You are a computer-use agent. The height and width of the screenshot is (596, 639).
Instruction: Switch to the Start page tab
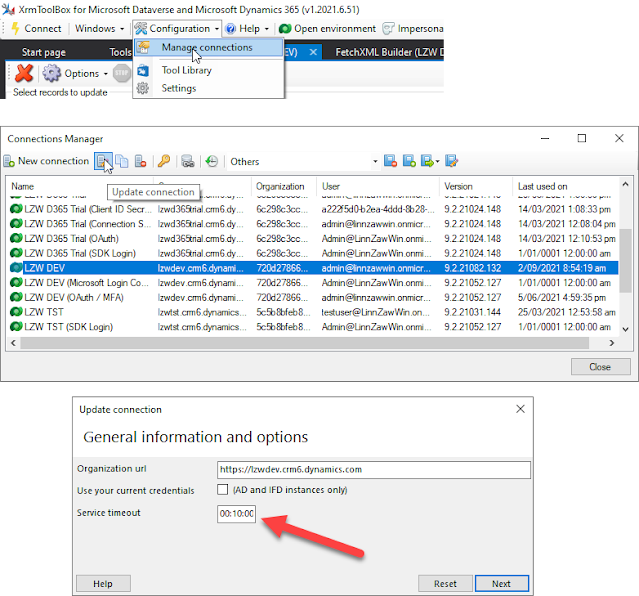pyautogui.click(x=44, y=52)
